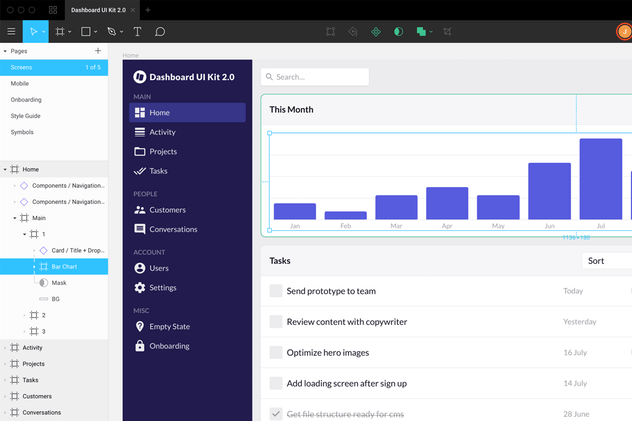The height and width of the screenshot is (421, 632).
Task: Open frame tool options dropdown arrow
Action: point(69,32)
